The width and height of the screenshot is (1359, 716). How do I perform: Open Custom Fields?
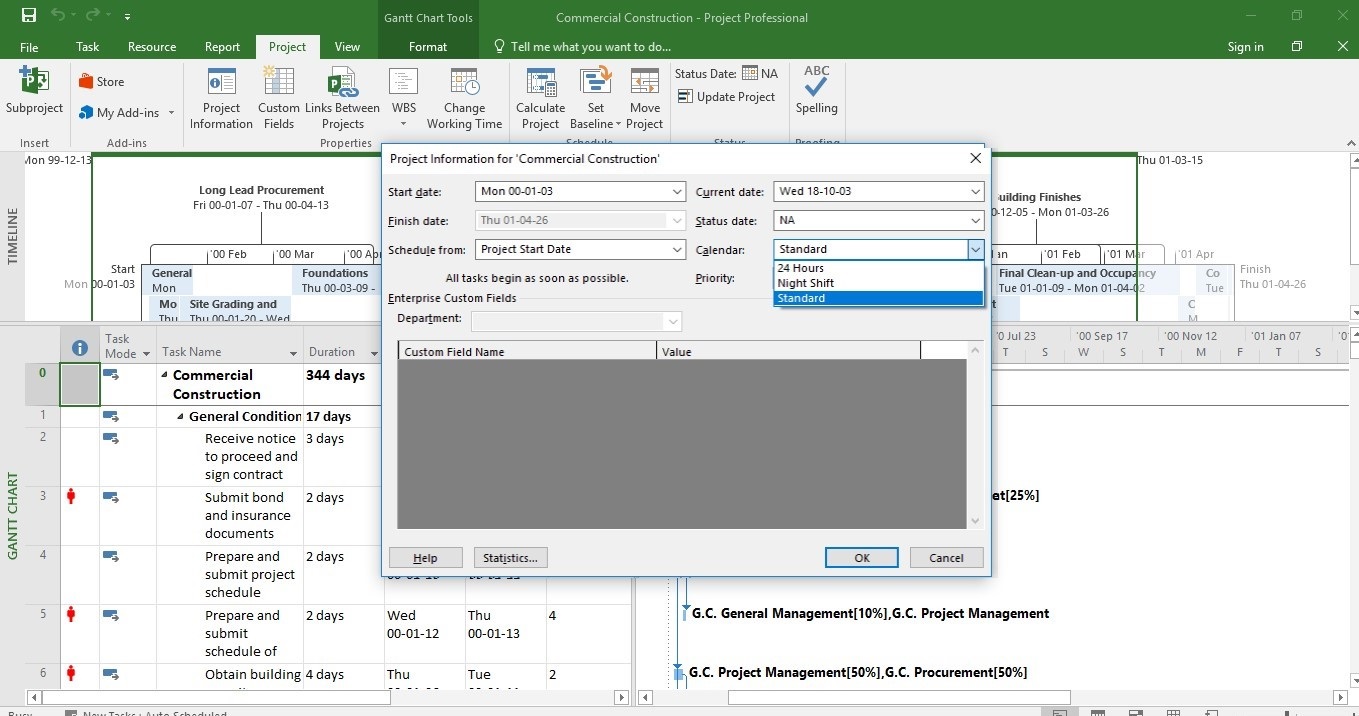[279, 99]
